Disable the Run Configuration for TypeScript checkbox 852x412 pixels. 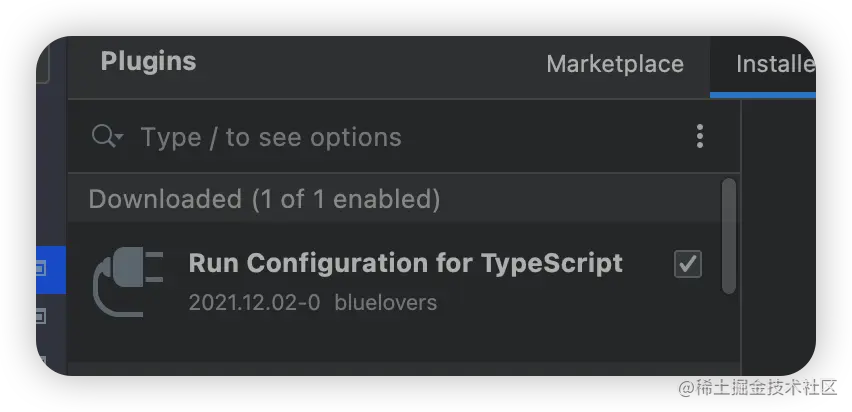pos(688,264)
